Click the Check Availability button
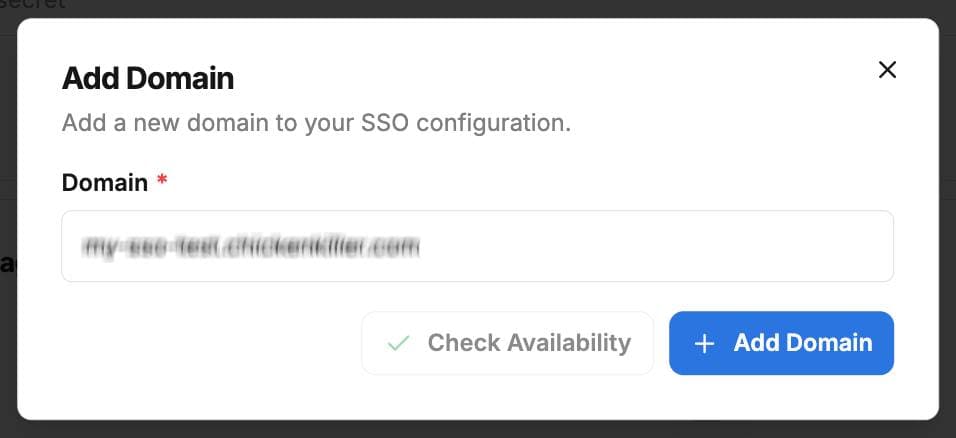 507,343
